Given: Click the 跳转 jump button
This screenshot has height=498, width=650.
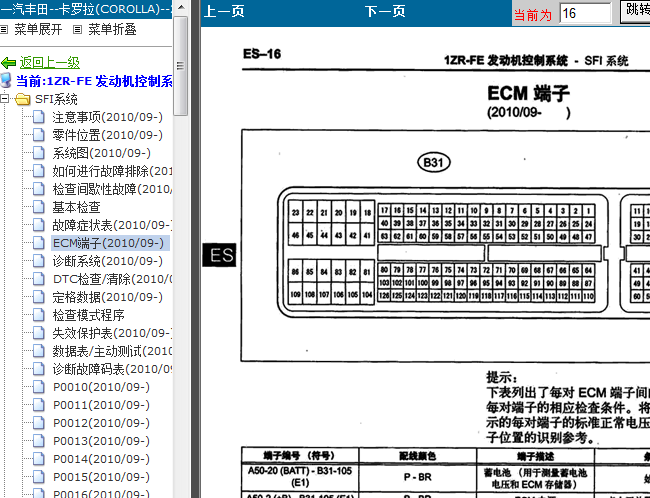Looking at the screenshot, I should tap(635, 10).
